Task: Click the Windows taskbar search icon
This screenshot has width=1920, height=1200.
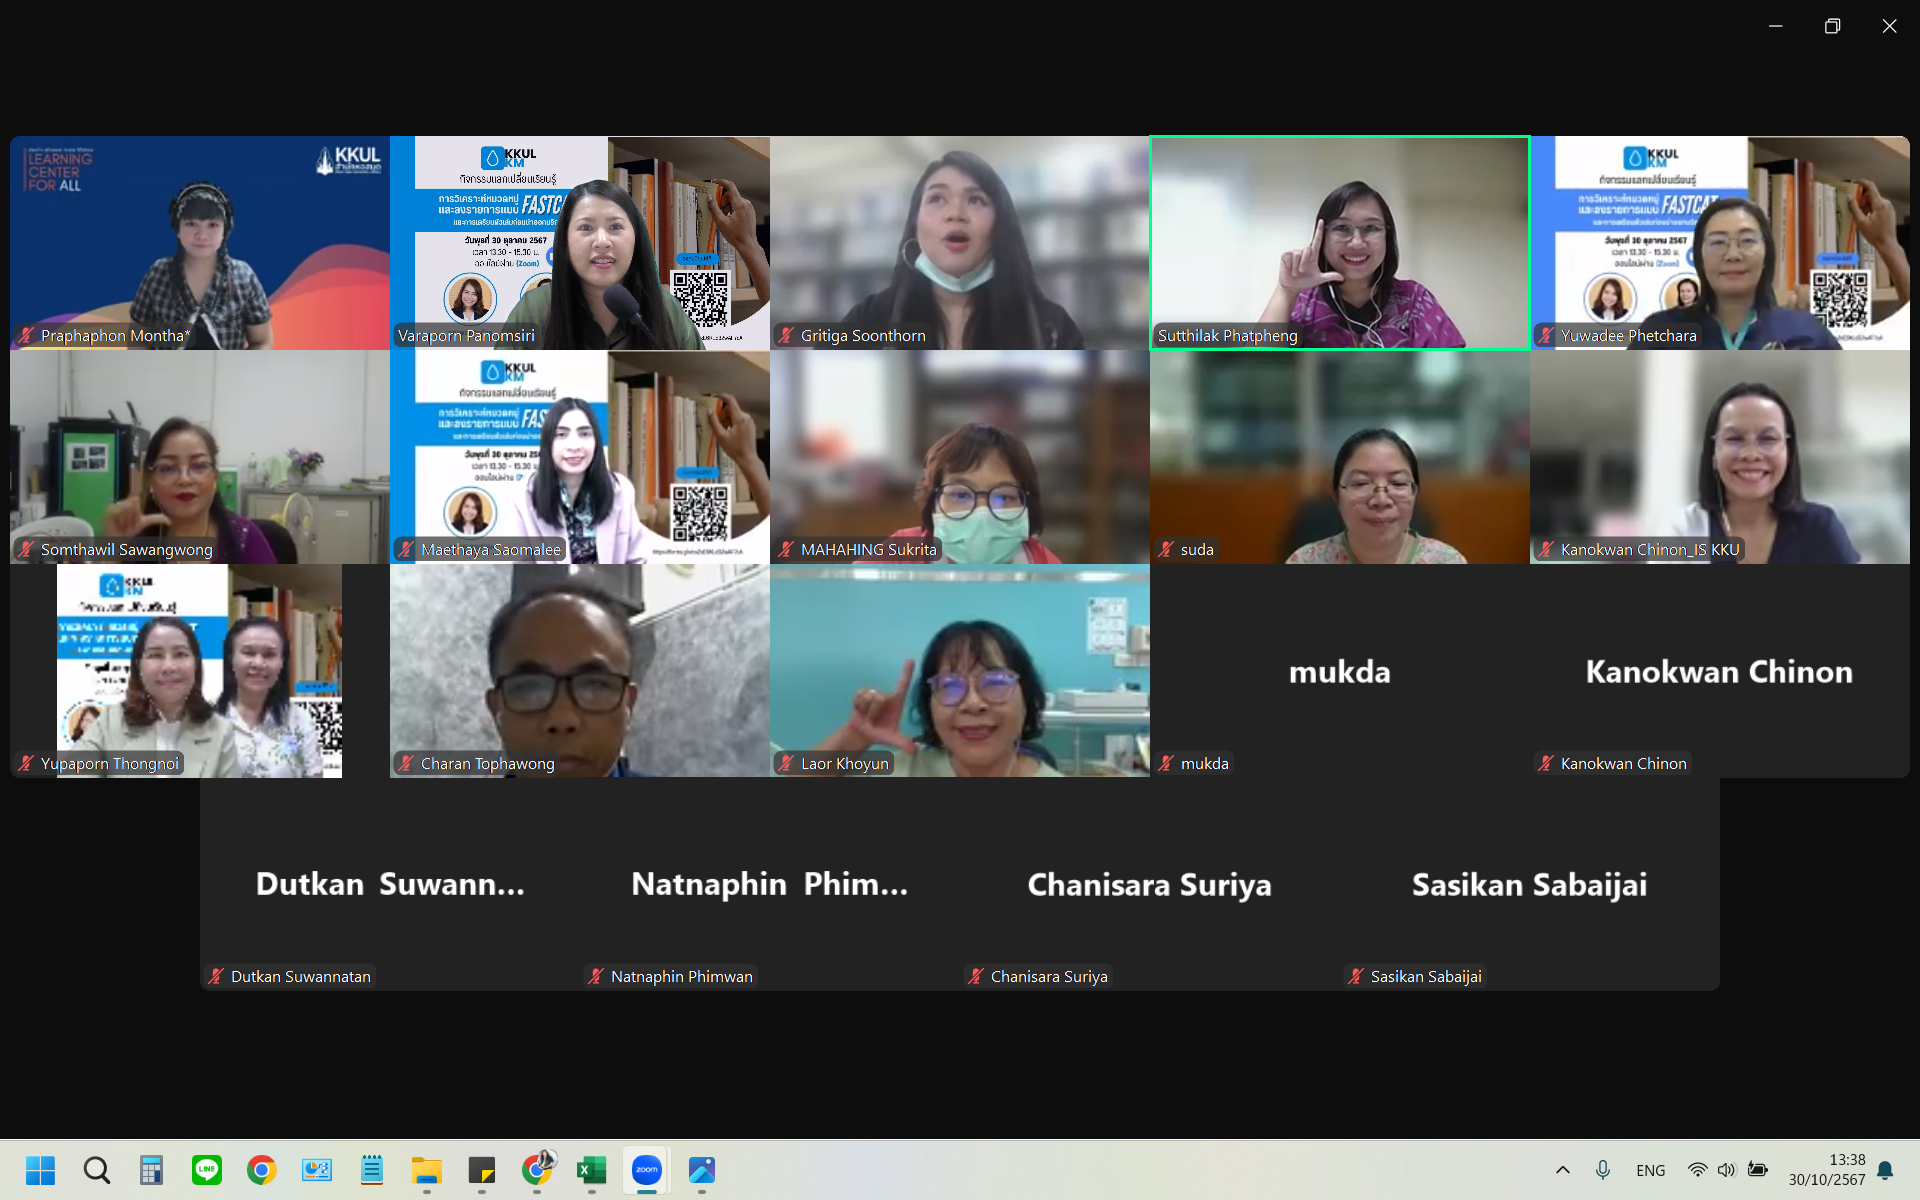Action: 97,1169
